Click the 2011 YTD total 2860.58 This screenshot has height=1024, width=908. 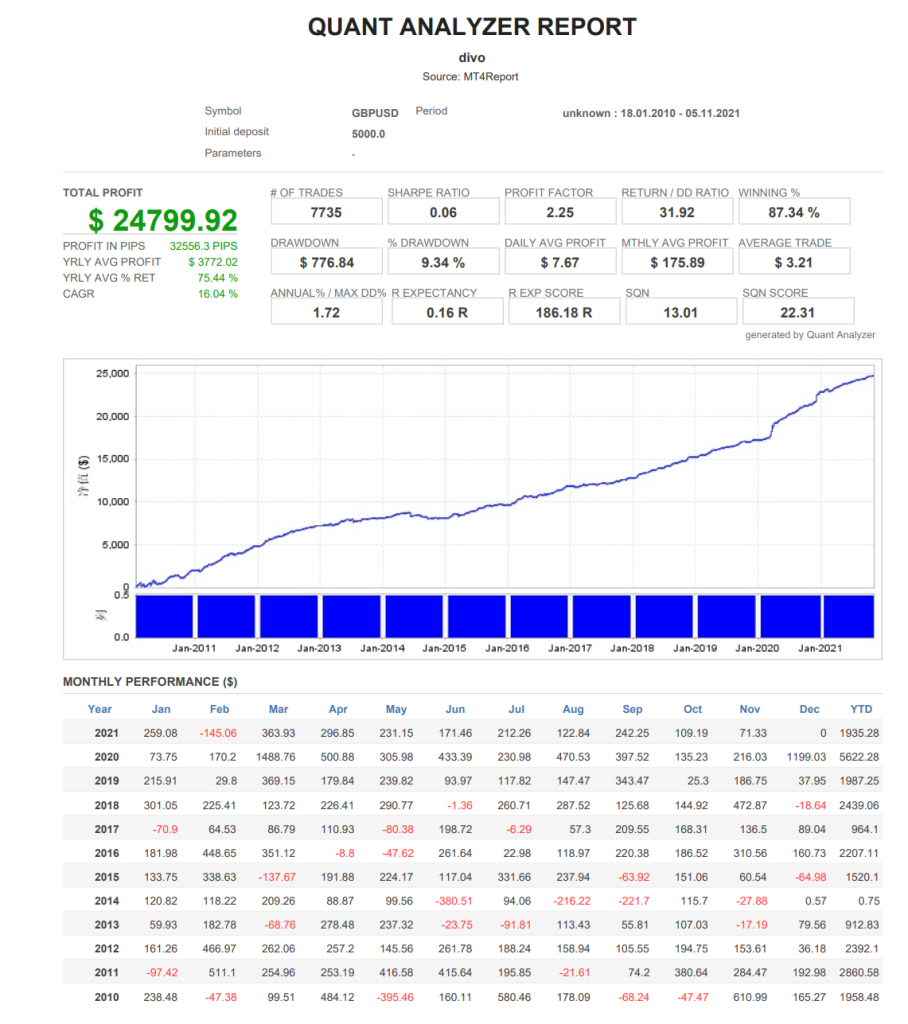pos(859,973)
